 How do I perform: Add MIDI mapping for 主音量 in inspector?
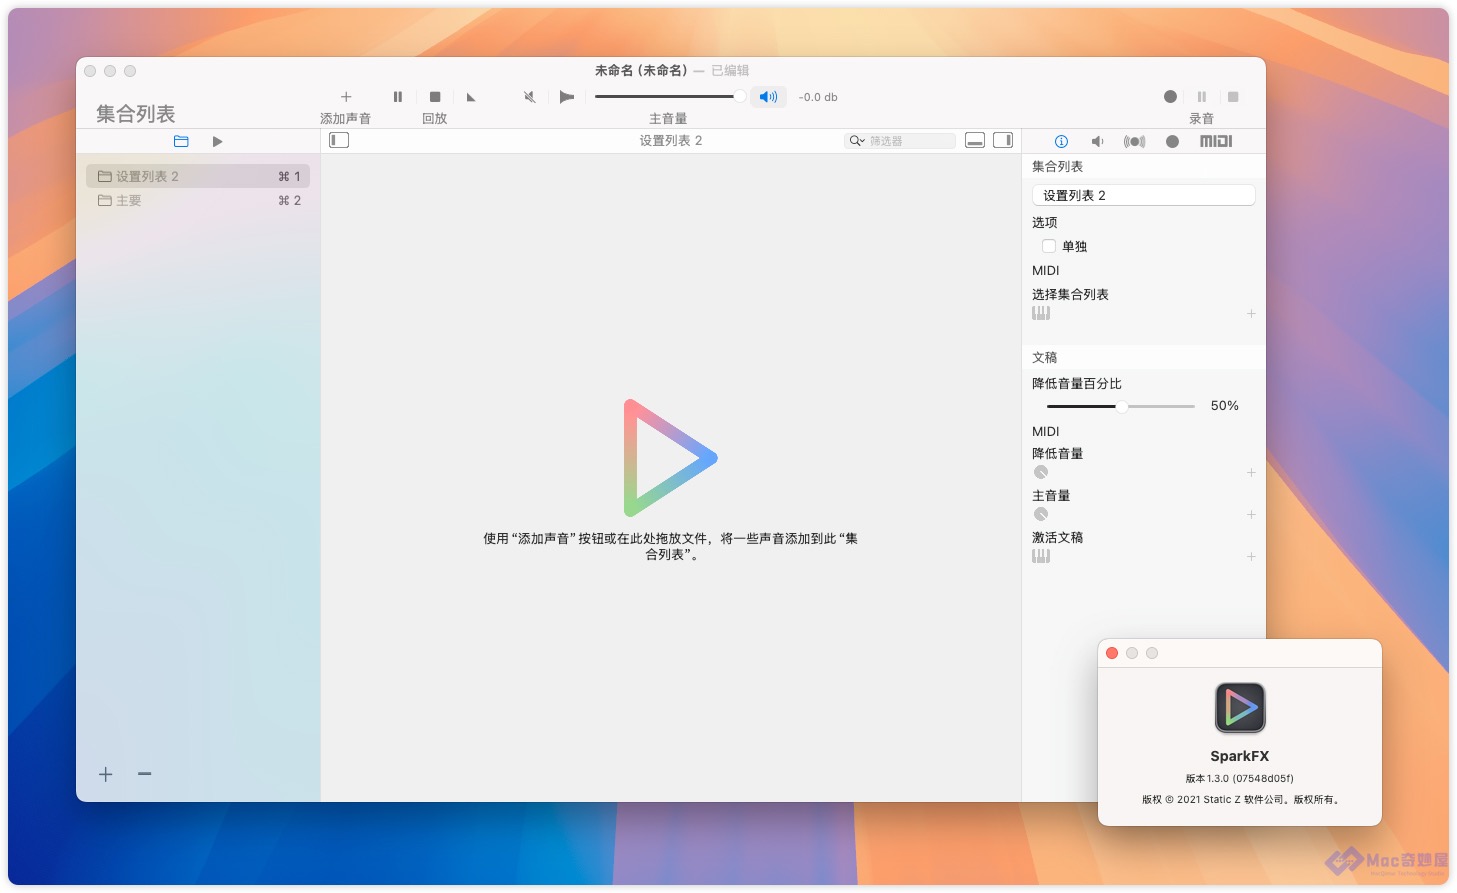click(x=1251, y=515)
